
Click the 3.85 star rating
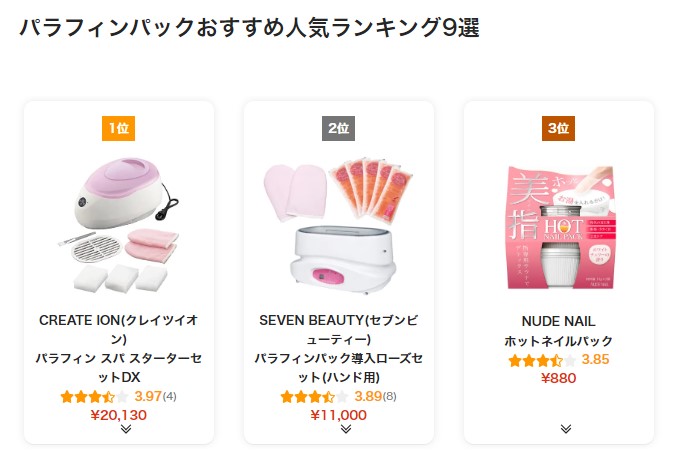click(x=558, y=360)
